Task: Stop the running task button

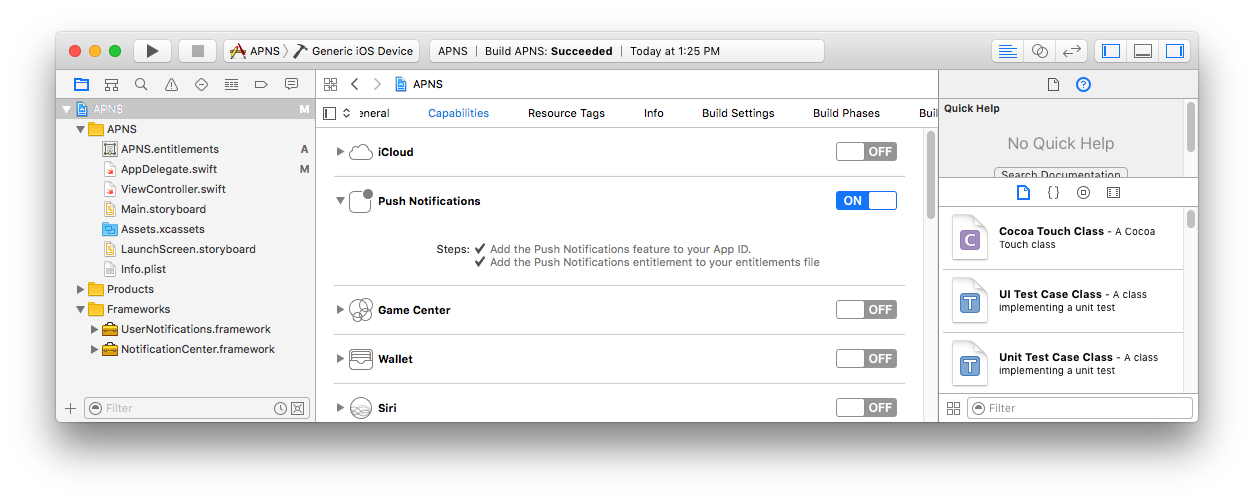Action: click(x=197, y=51)
